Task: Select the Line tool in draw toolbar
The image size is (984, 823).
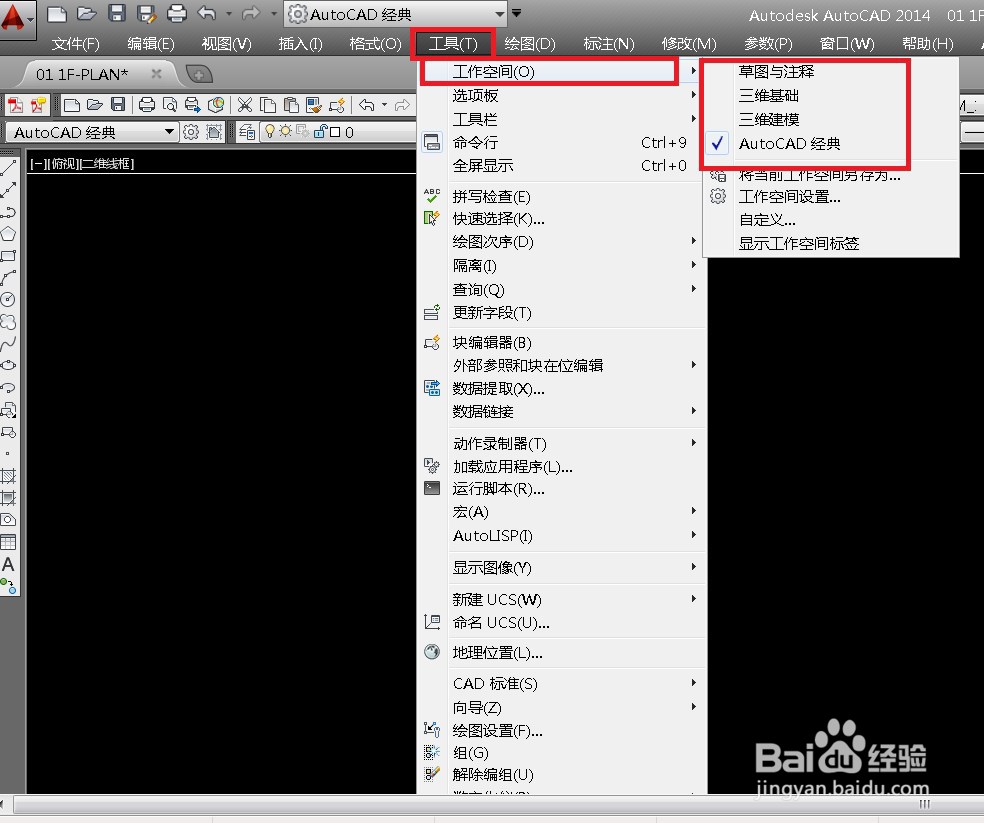Action: tap(8, 168)
